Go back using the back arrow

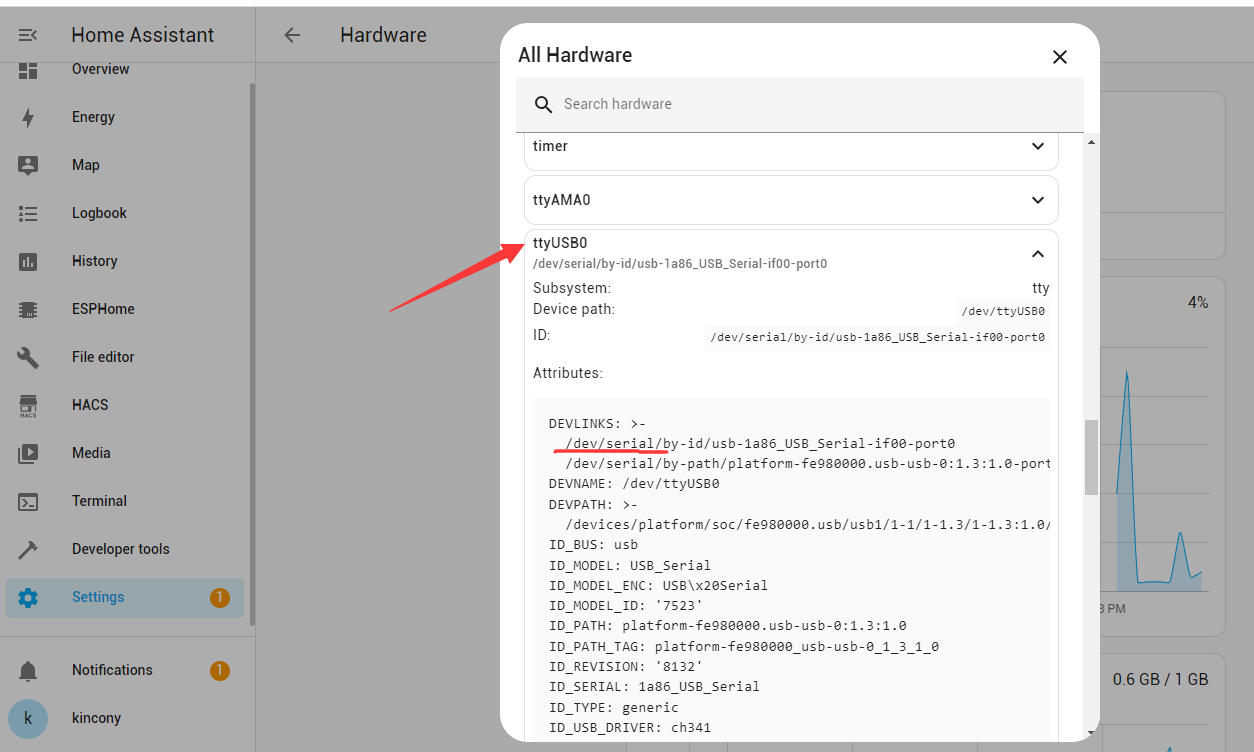pyautogui.click(x=292, y=35)
